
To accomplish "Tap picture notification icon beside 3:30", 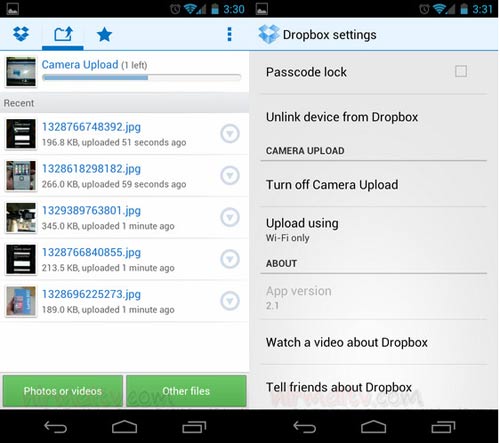I will (x=13, y=9).
